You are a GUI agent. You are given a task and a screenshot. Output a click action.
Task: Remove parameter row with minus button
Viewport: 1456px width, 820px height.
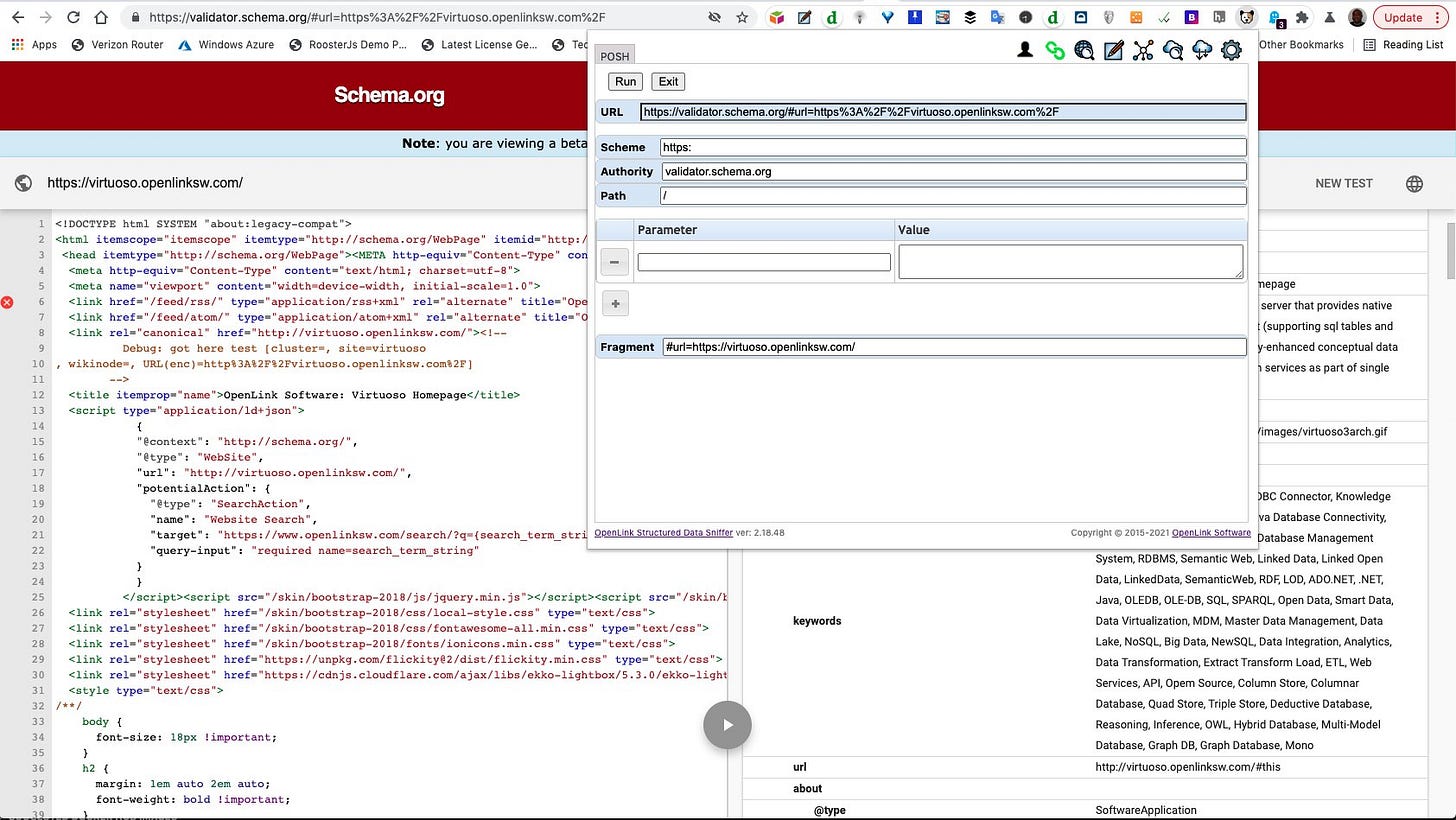[x=614, y=262]
